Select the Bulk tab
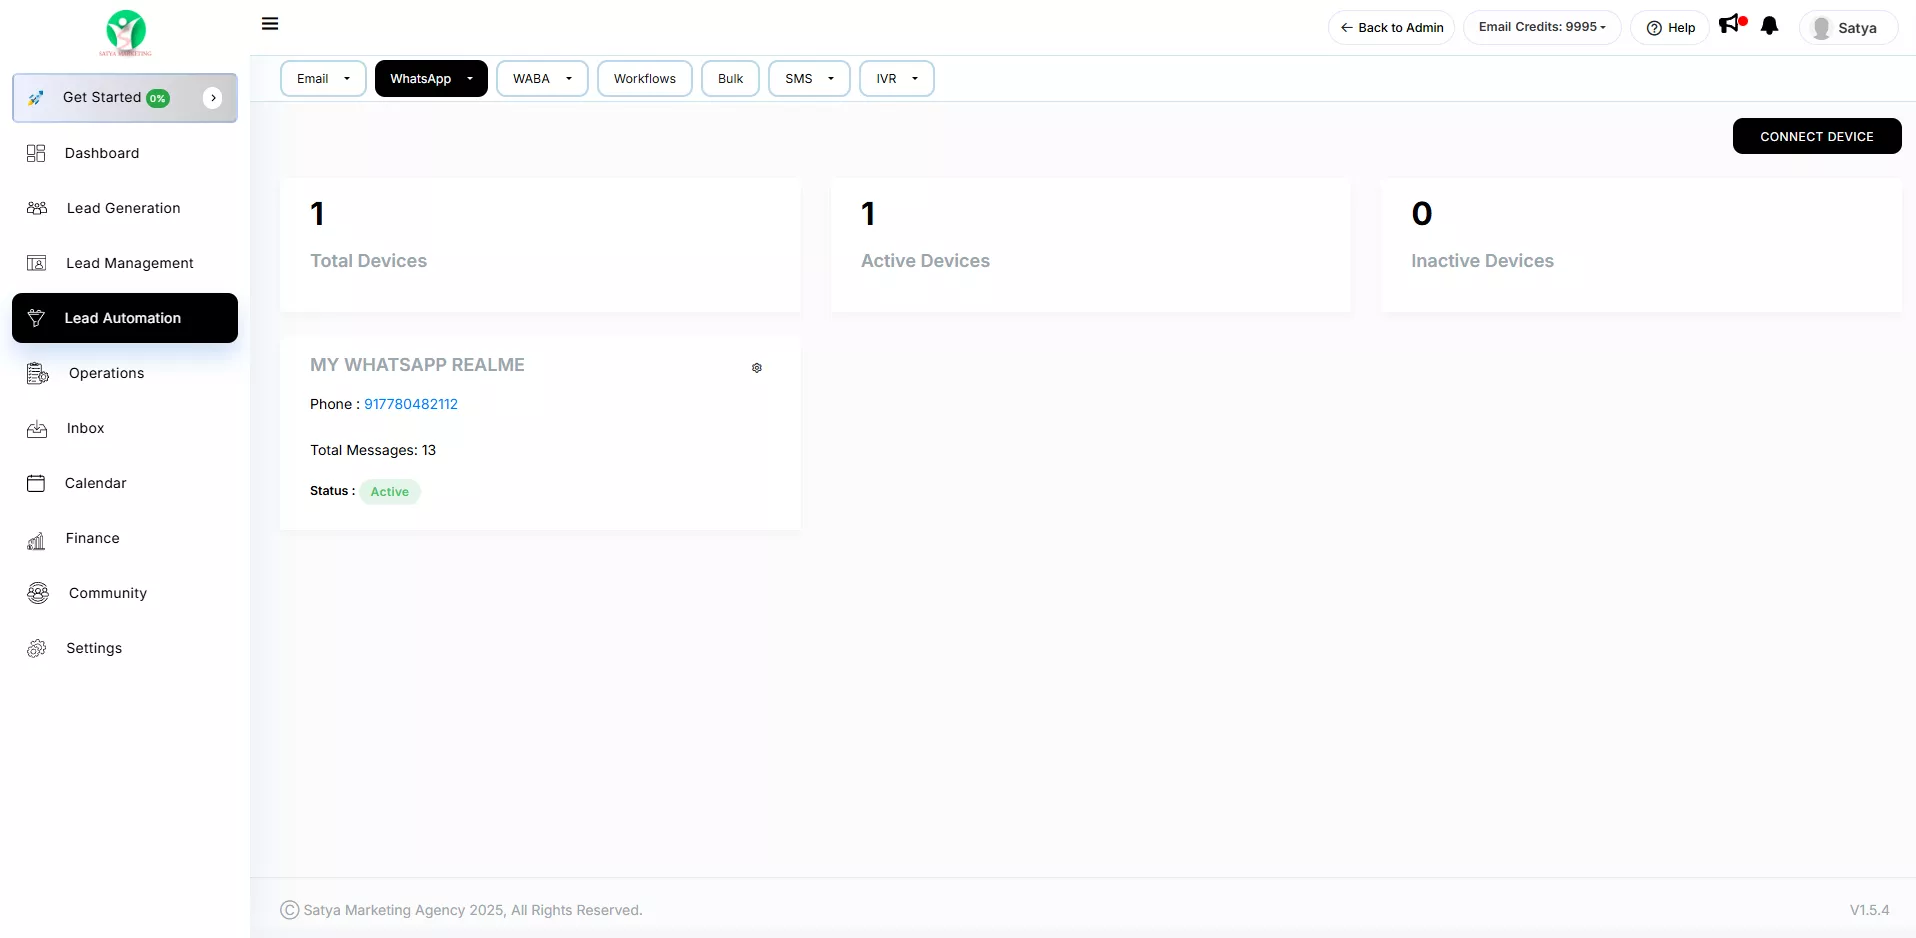This screenshot has height=938, width=1916. coord(730,79)
